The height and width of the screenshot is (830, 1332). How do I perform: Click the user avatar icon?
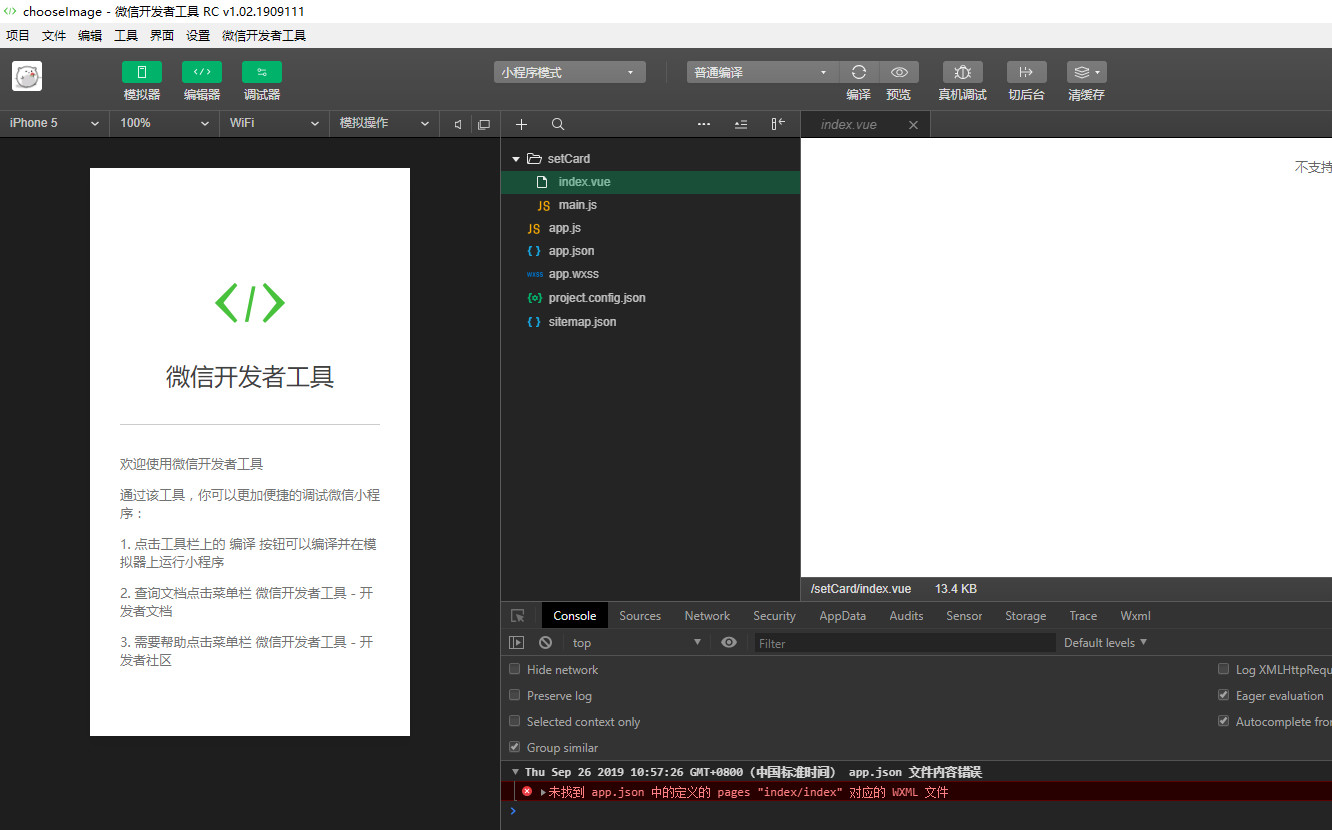point(27,76)
